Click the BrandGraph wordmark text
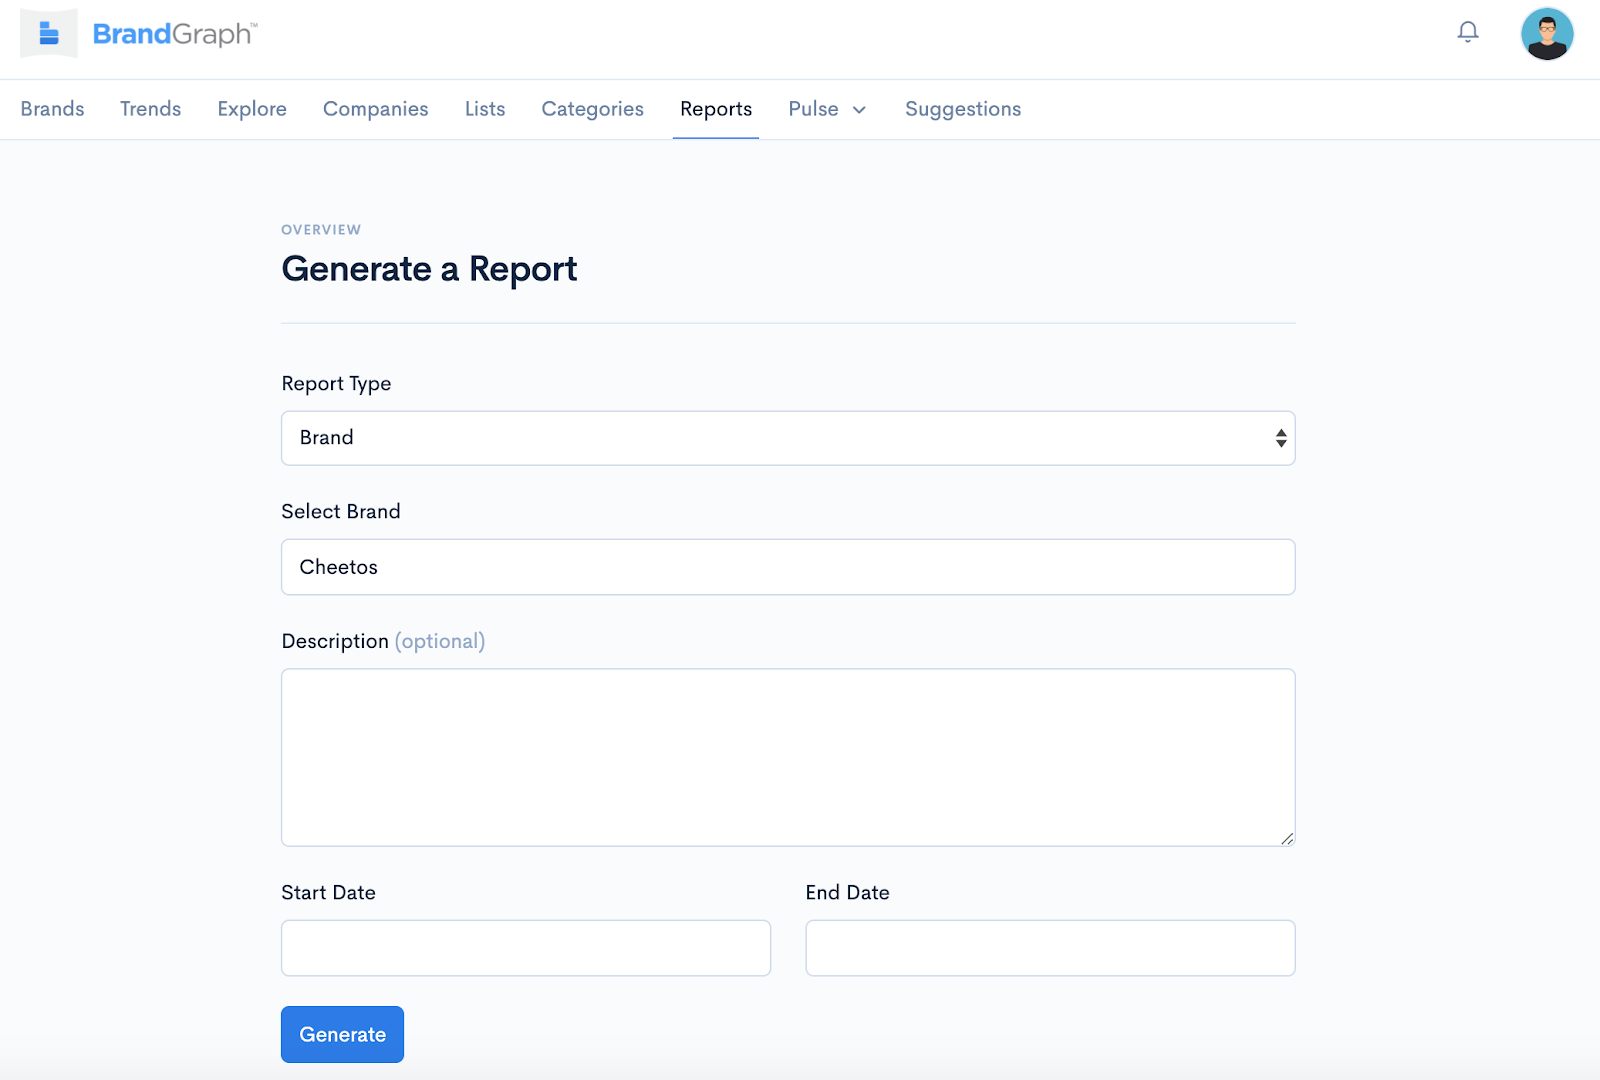This screenshot has height=1080, width=1600. [175, 34]
